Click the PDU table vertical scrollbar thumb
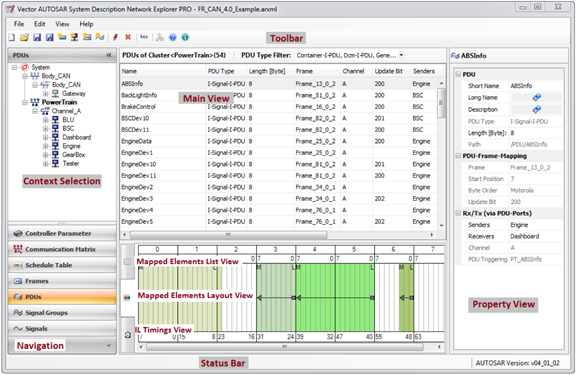 pyautogui.click(x=441, y=103)
